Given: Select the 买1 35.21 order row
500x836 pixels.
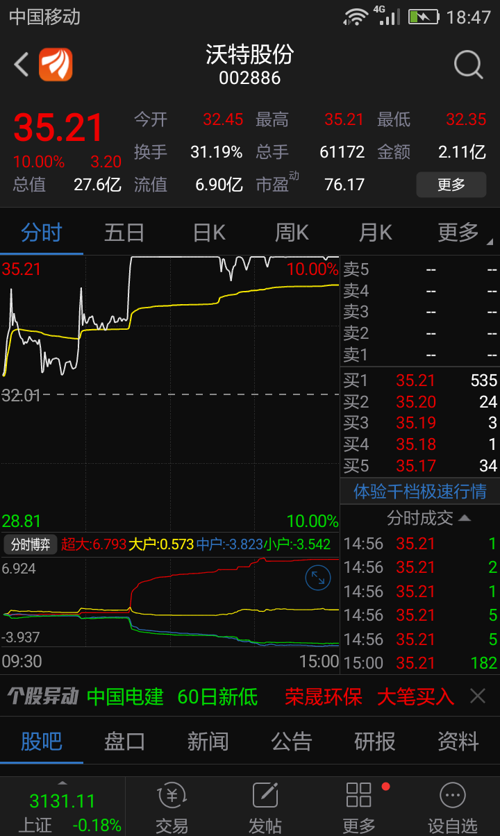Looking at the screenshot, I should (x=420, y=380).
